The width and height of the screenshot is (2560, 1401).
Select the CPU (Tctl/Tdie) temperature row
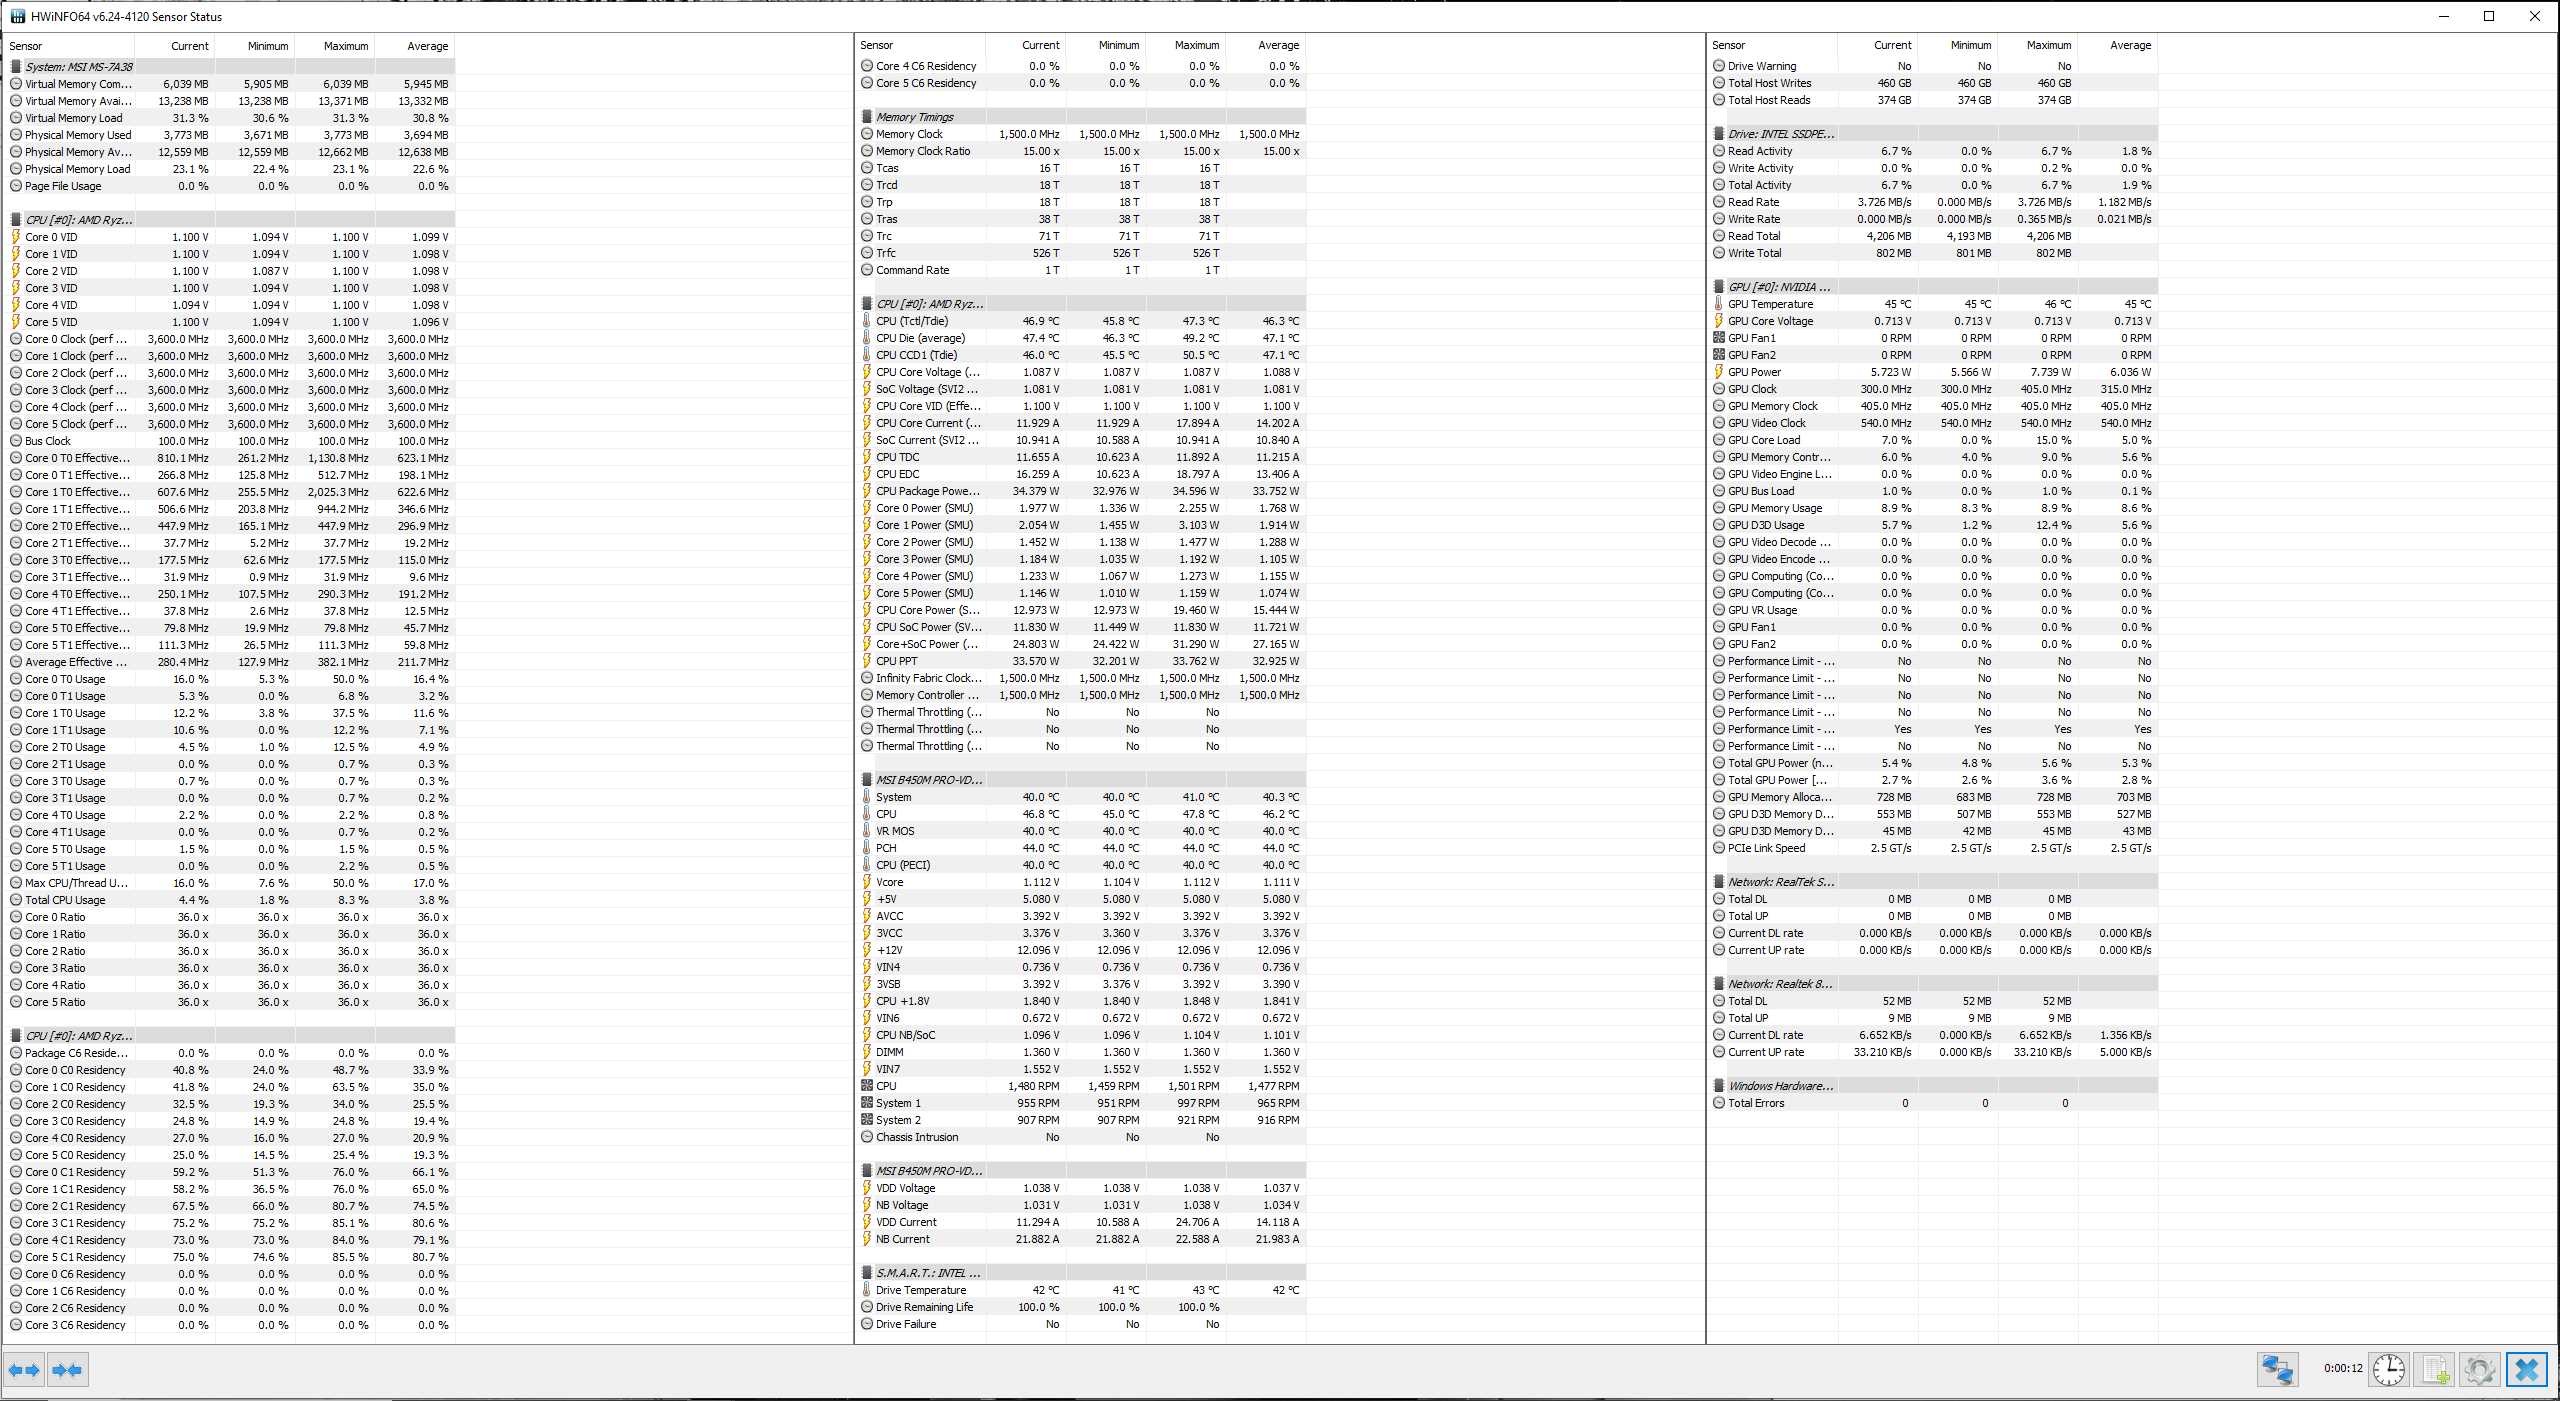click(912, 321)
